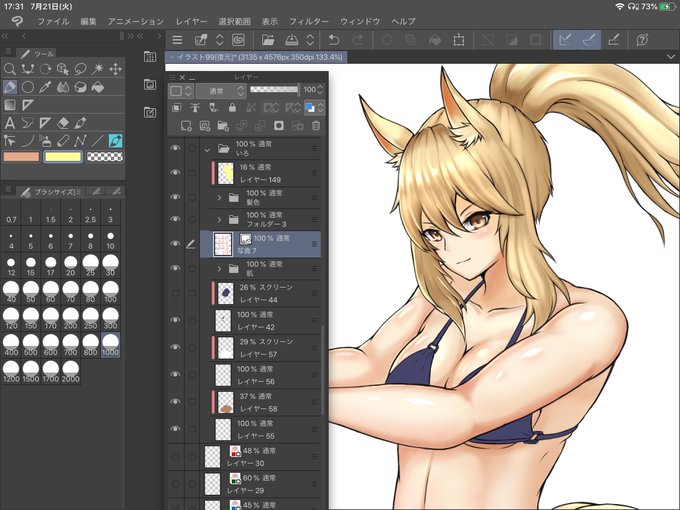680x510 pixels.
Task: Select the Zoom magnifier tool
Action: (10, 69)
